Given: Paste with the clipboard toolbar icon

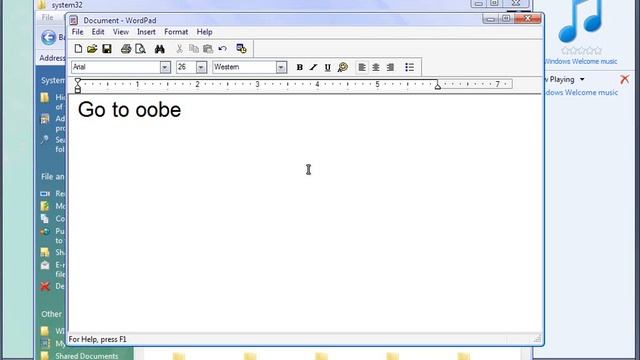Looking at the screenshot, I should coord(208,49).
